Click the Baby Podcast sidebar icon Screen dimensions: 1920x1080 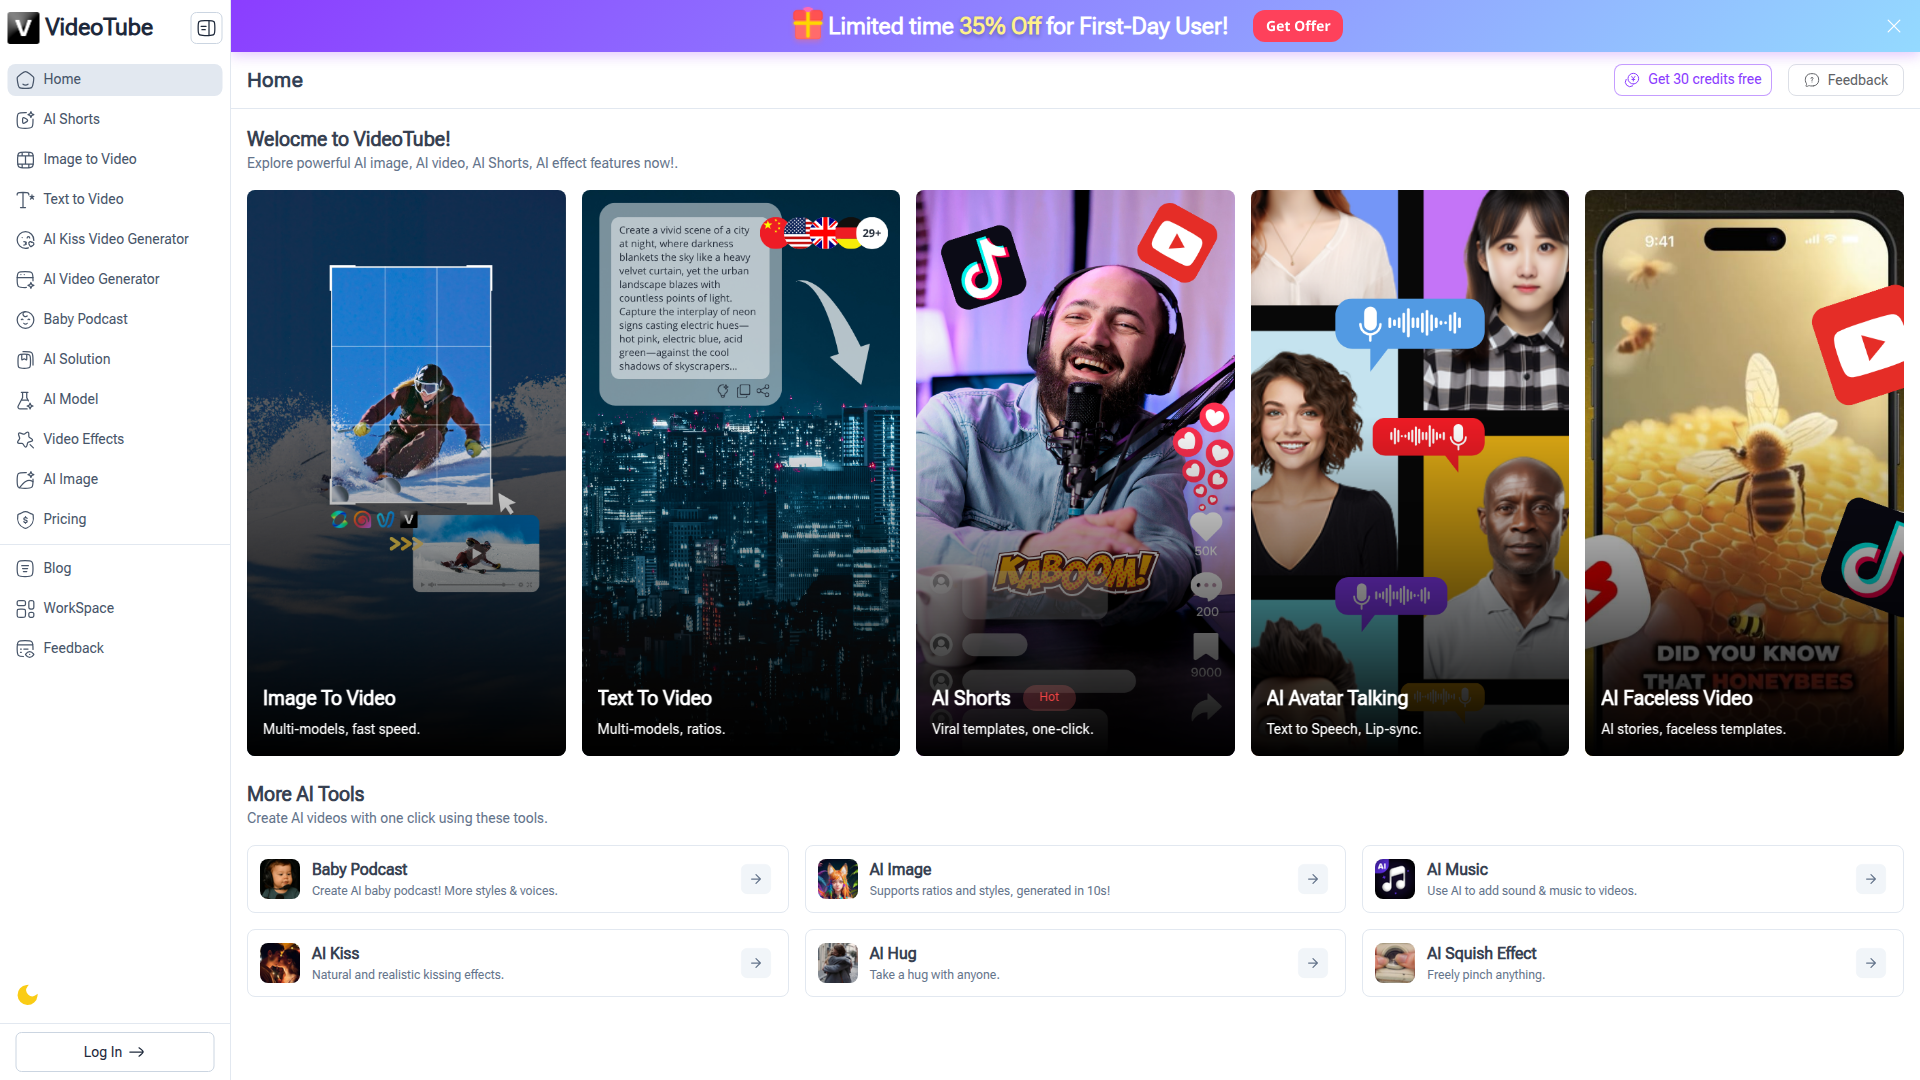tap(26, 320)
